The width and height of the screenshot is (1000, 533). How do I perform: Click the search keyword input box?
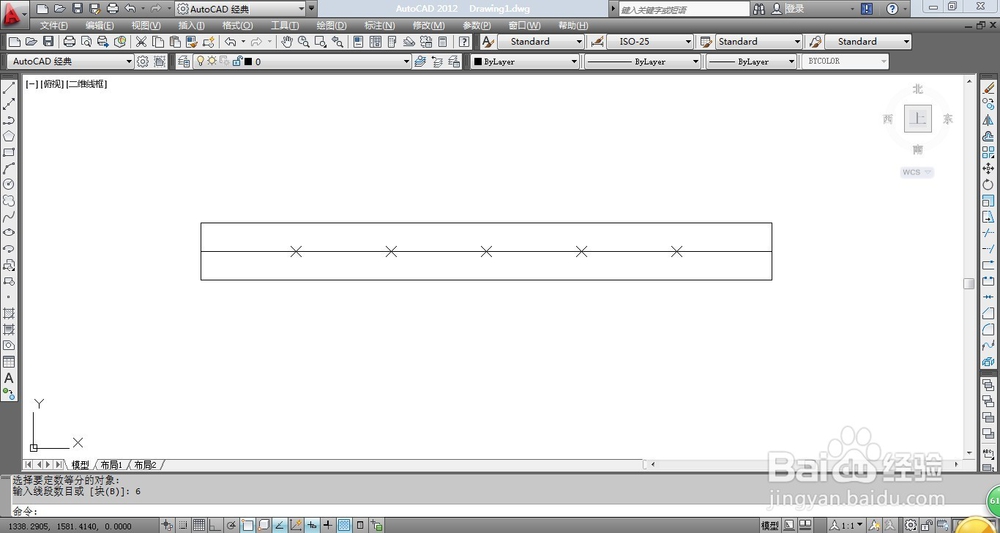(x=684, y=10)
